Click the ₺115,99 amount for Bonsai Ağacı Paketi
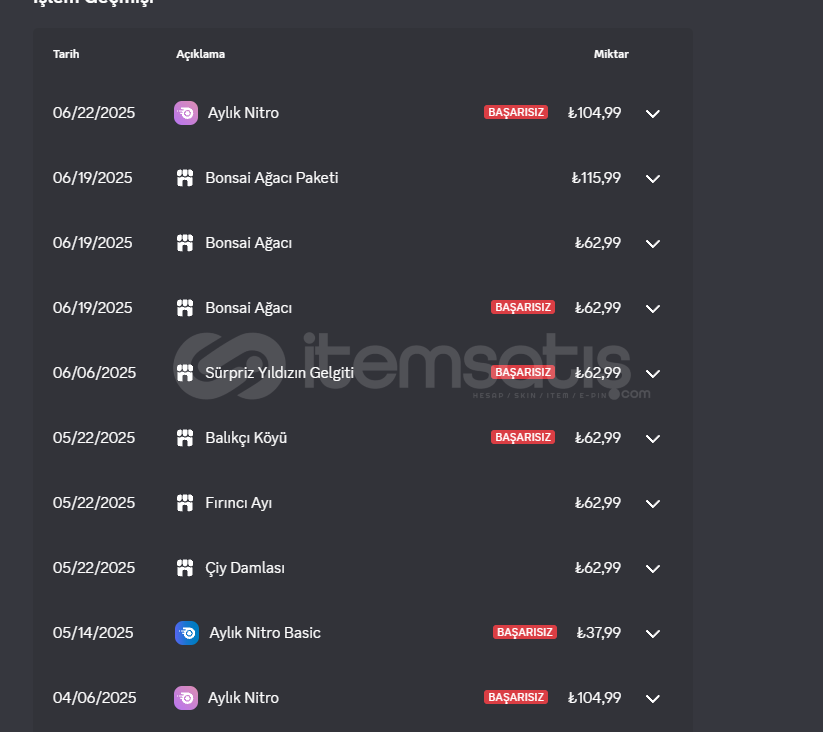This screenshot has height=732, width=823. coord(596,178)
